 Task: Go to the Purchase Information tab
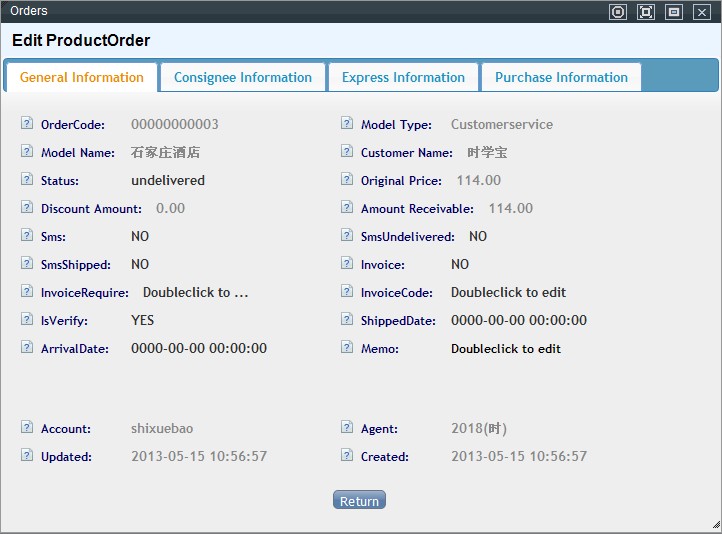tap(561, 77)
